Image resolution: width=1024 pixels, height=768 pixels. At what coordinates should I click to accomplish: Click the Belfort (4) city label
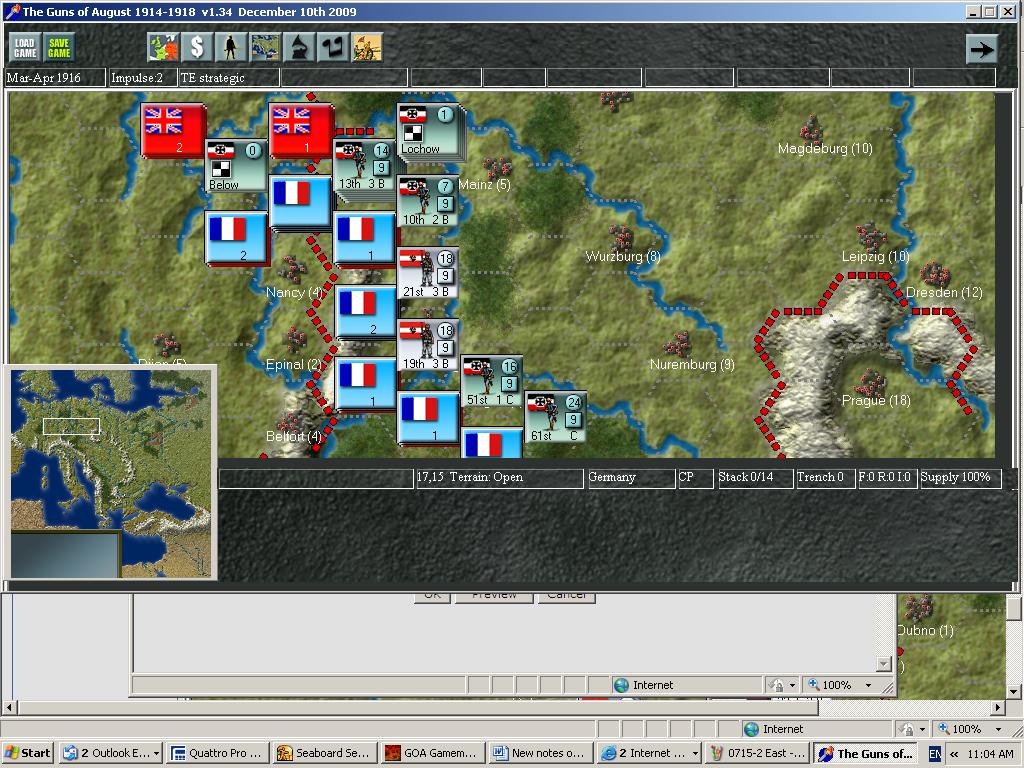click(x=294, y=436)
